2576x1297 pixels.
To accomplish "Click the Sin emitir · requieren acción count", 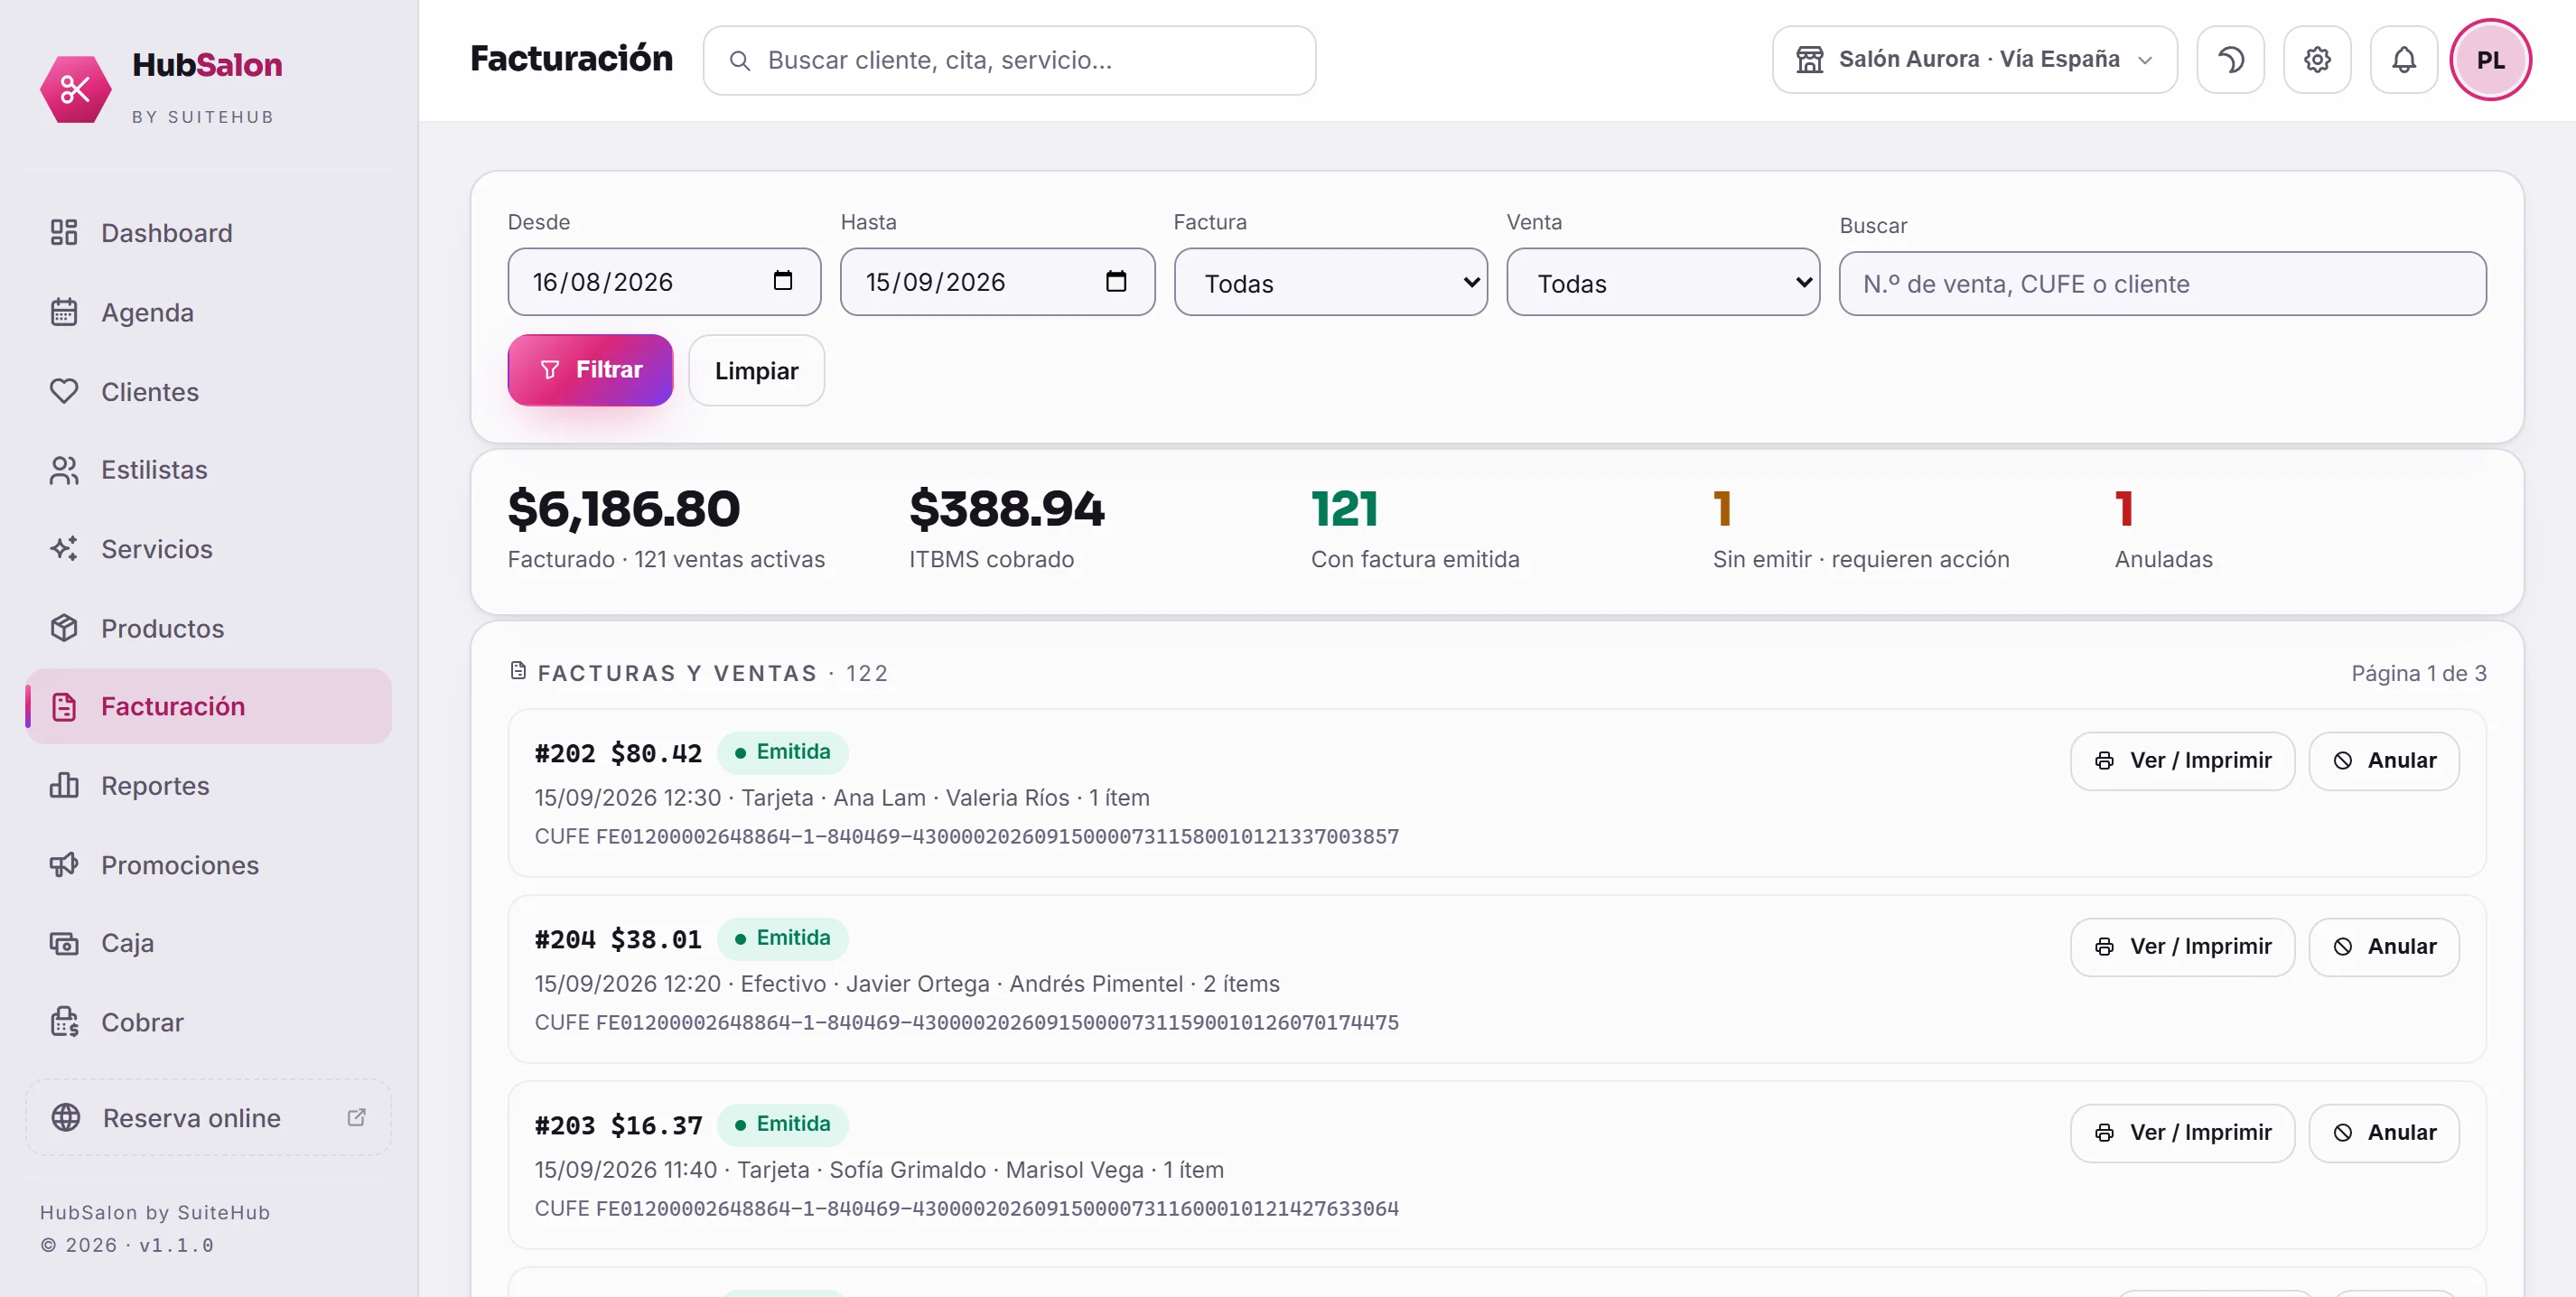I will (x=1722, y=509).
